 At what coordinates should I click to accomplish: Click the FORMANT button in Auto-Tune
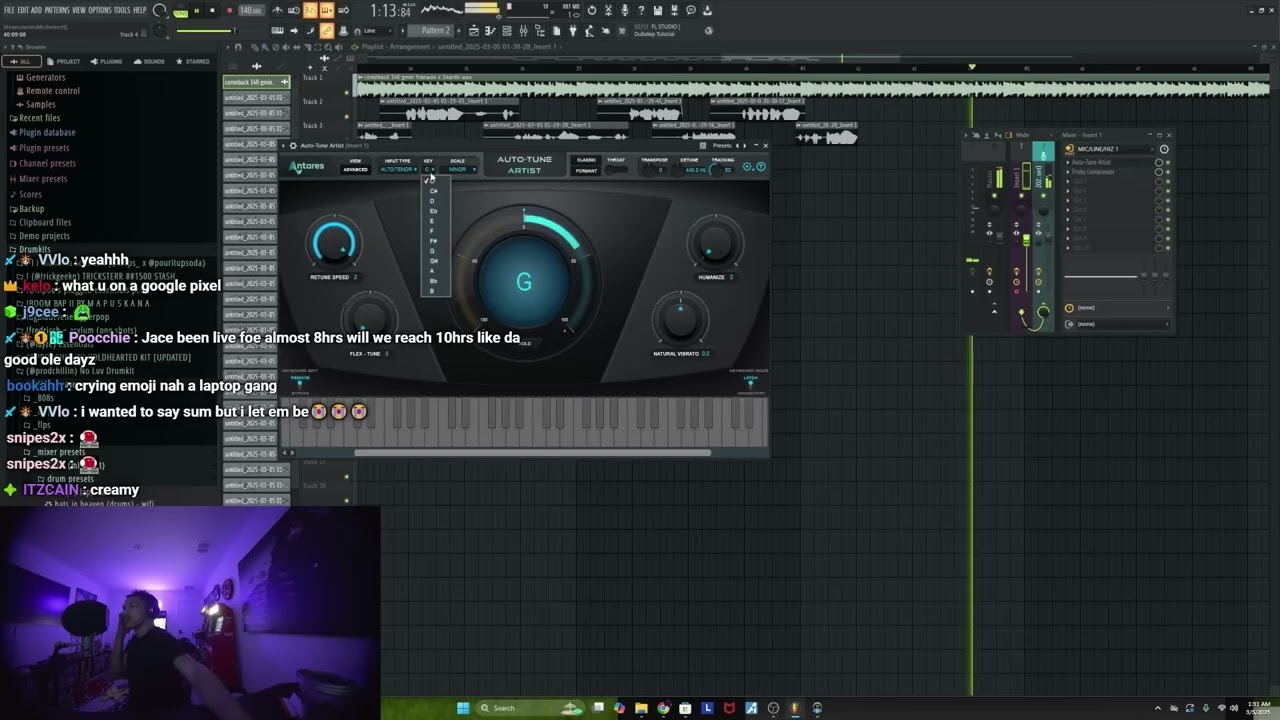click(x=586, y=171)
